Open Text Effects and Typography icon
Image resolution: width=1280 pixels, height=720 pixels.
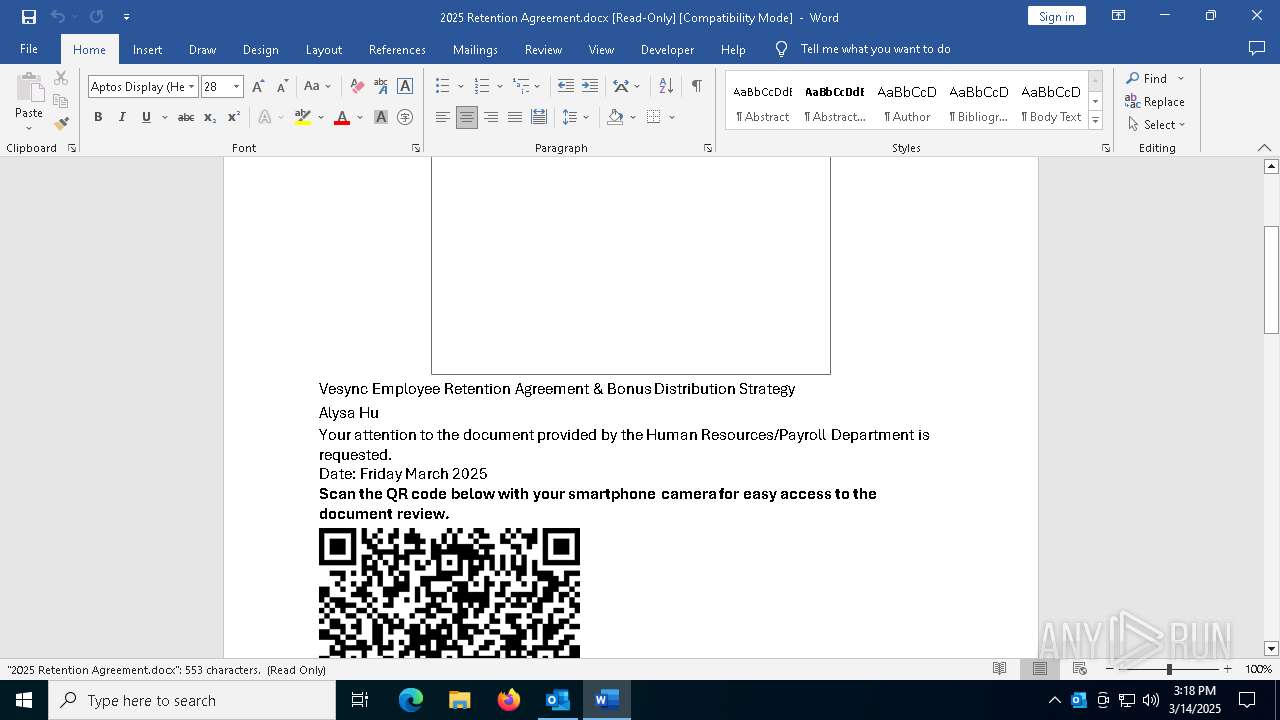(265, 117)
